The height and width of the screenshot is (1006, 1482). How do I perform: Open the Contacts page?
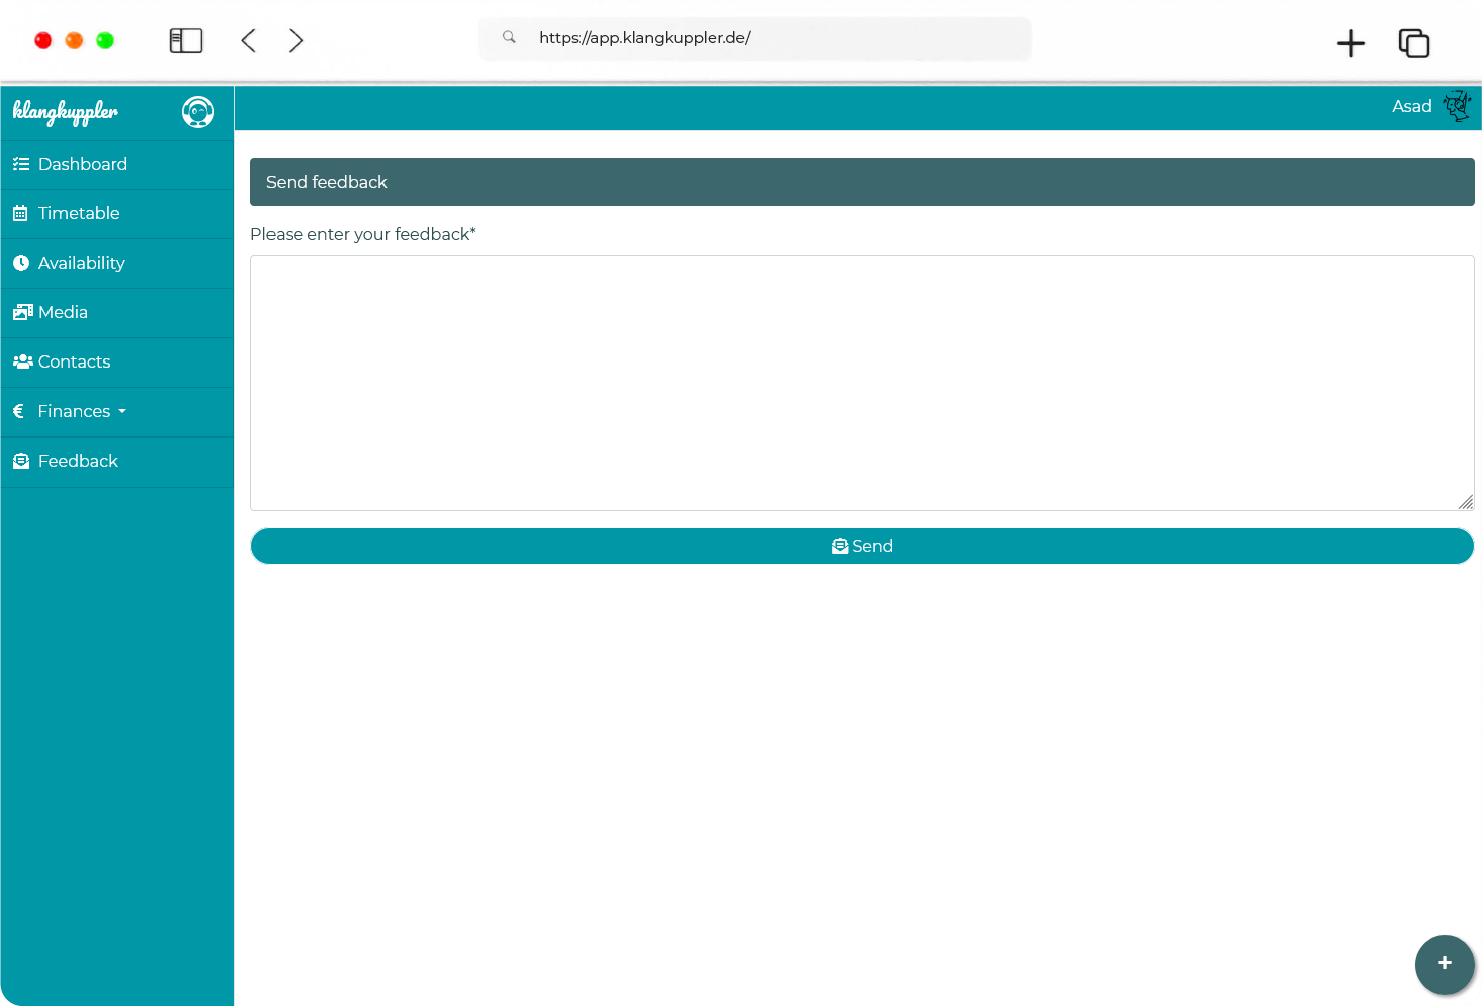coord(73,362)
